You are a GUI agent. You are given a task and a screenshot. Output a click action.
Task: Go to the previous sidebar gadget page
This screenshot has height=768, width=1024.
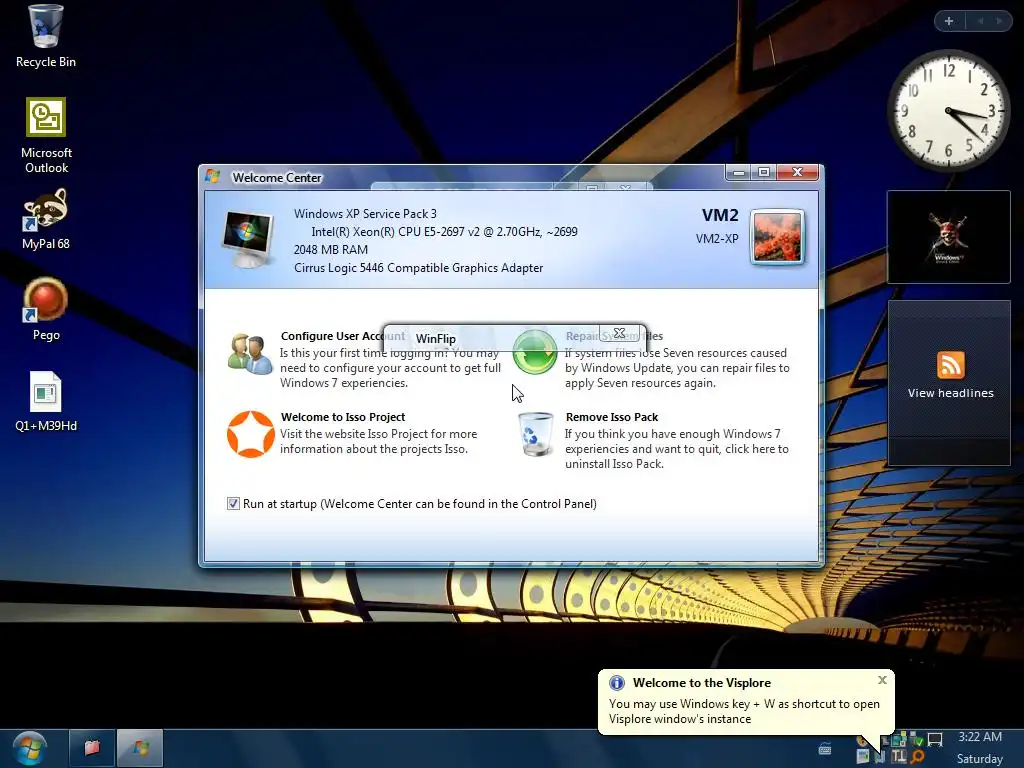[980, 21]
